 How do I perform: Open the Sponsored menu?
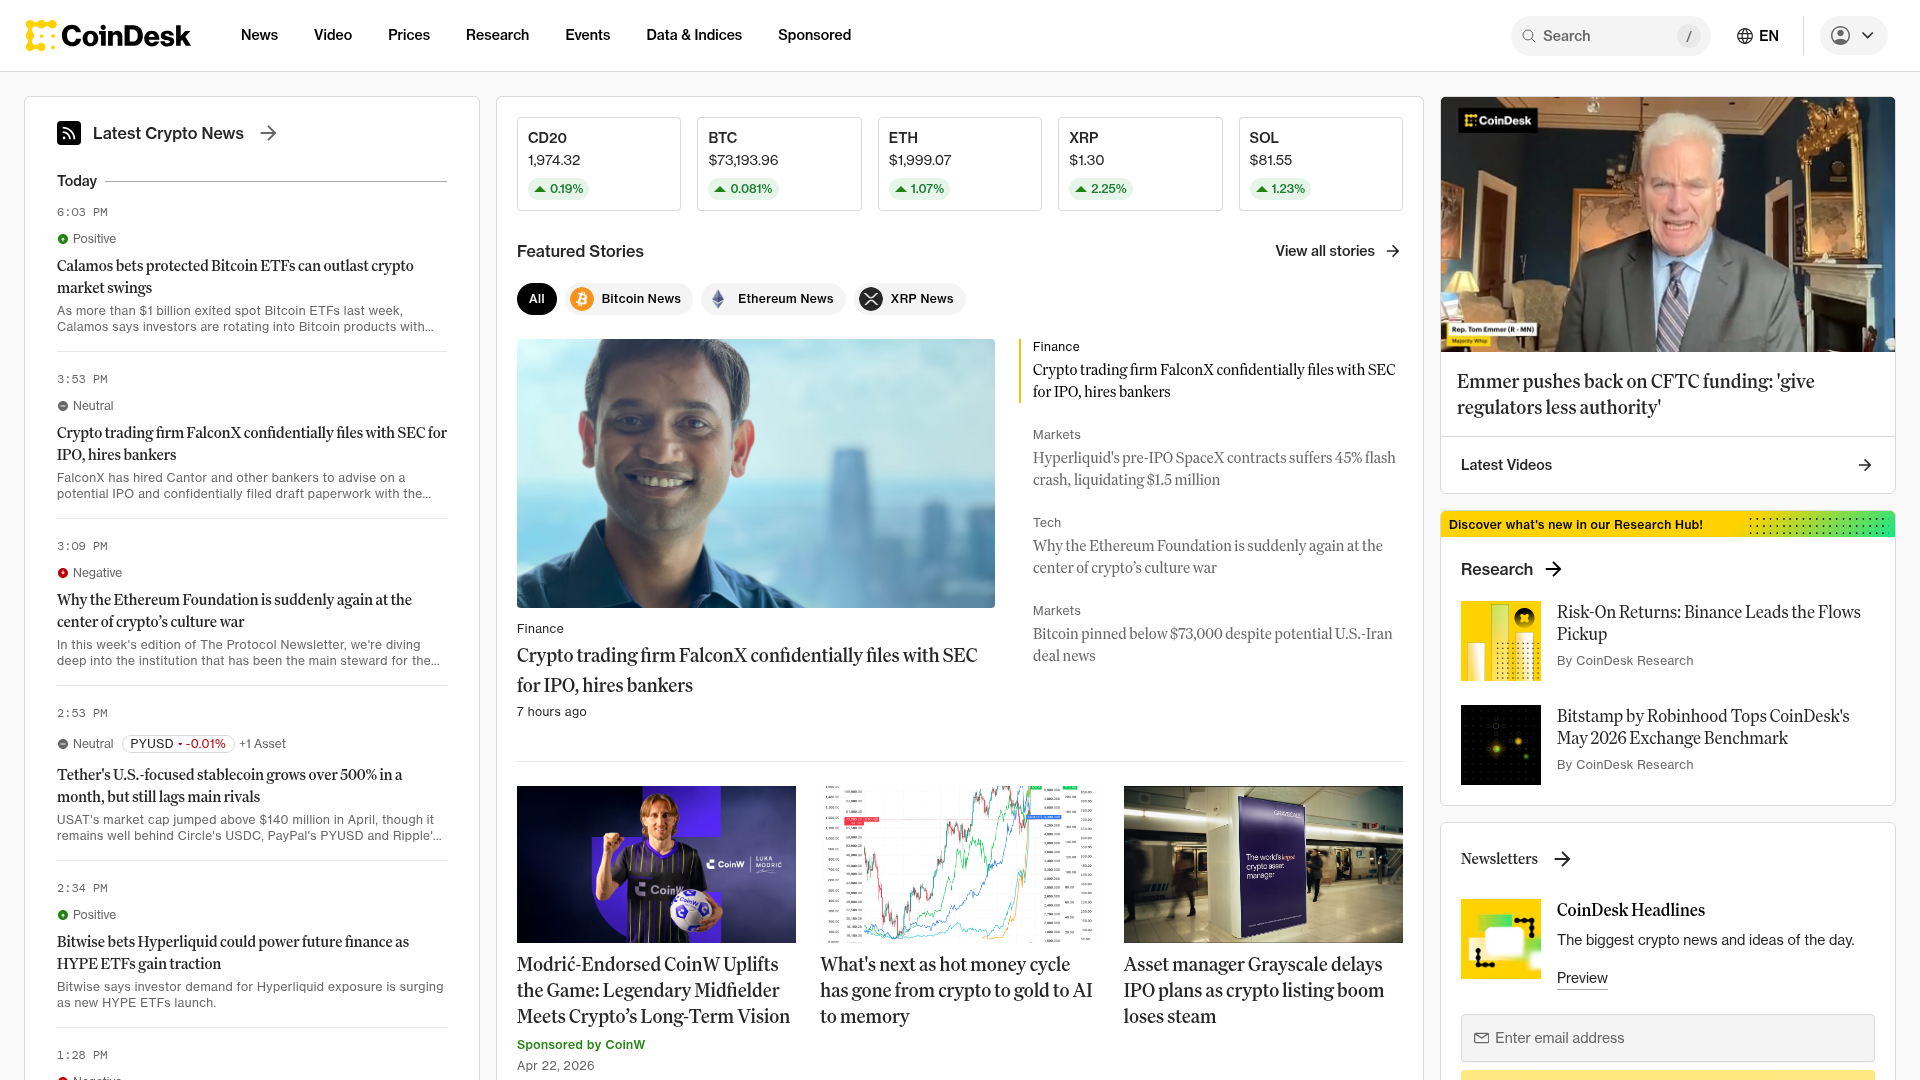[x=814, y=35]
